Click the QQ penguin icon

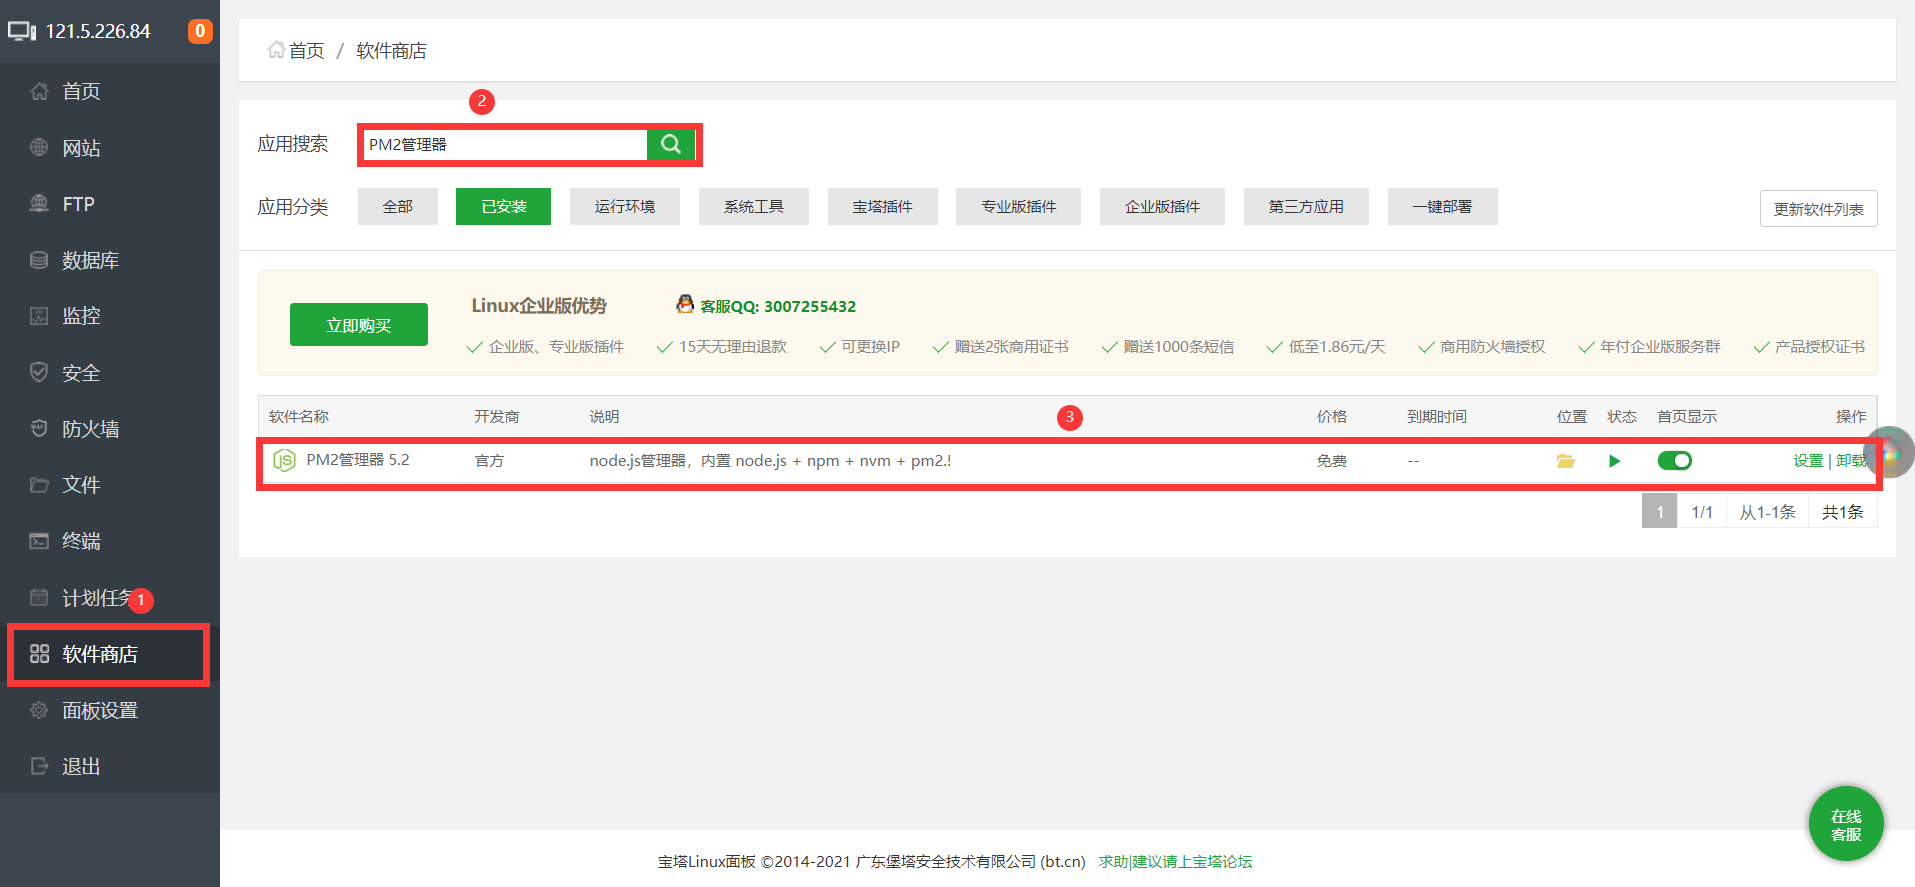[685, 304]
